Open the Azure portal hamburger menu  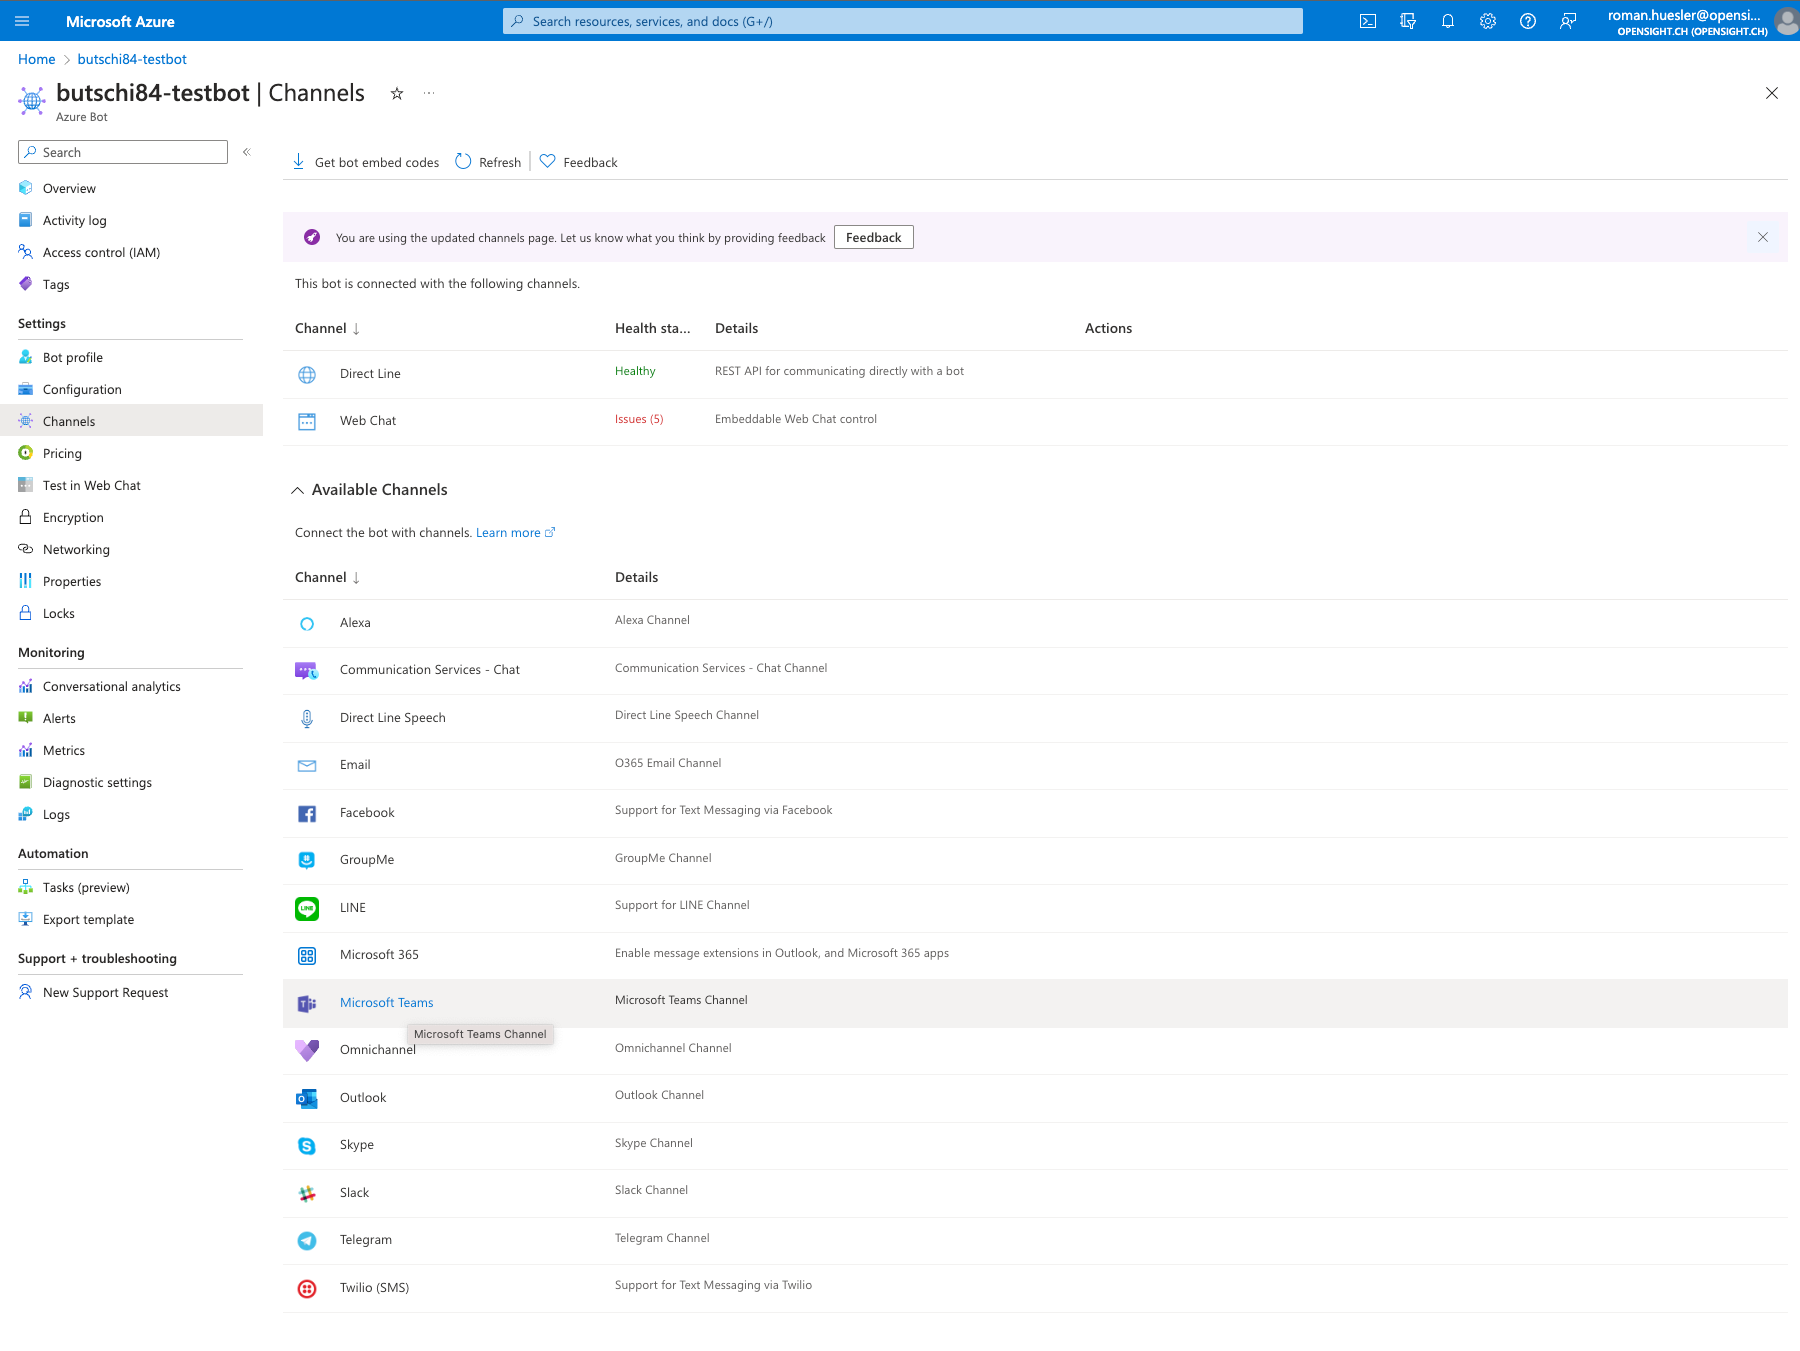[22, 21]
